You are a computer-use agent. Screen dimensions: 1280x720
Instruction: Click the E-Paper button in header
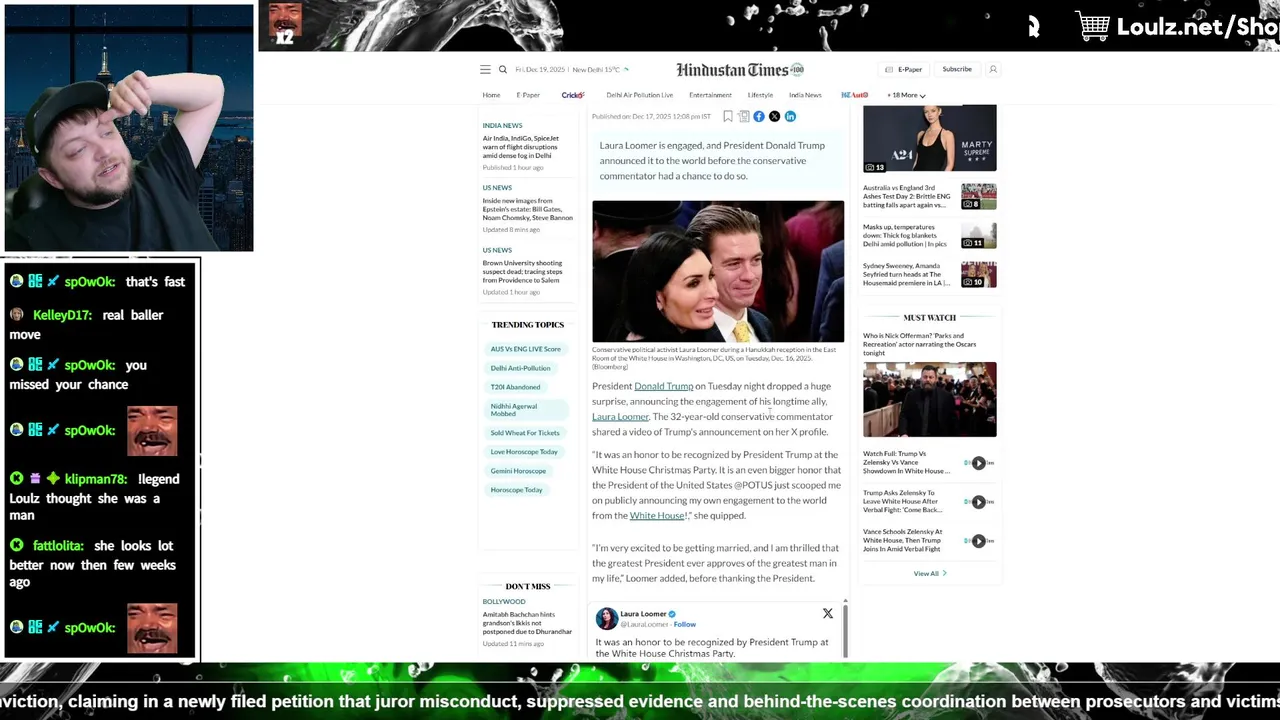click(904, 70)
